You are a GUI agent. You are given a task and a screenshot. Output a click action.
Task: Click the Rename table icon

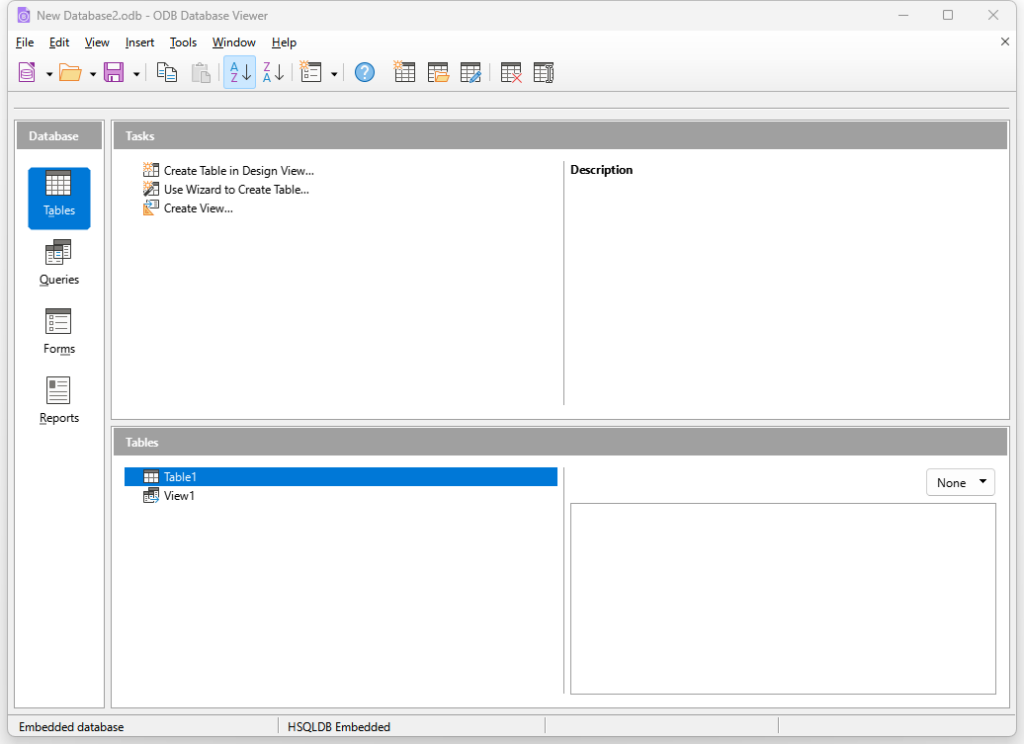(543, 73)
